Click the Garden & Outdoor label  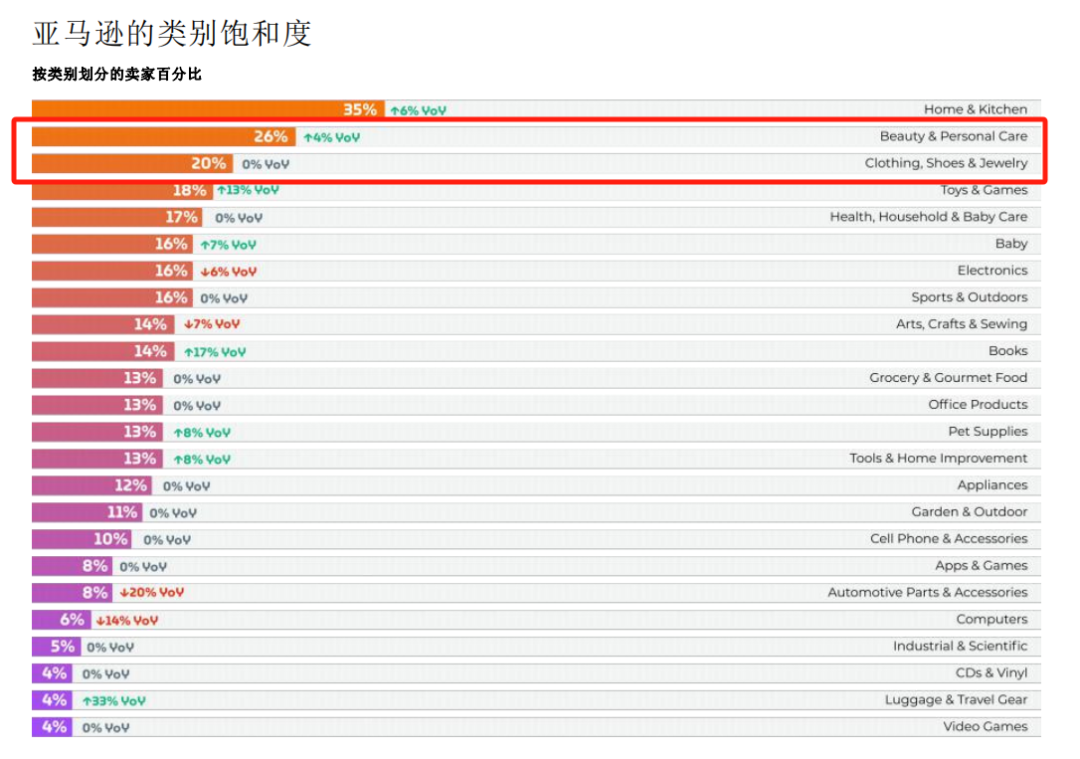[969, 512]
